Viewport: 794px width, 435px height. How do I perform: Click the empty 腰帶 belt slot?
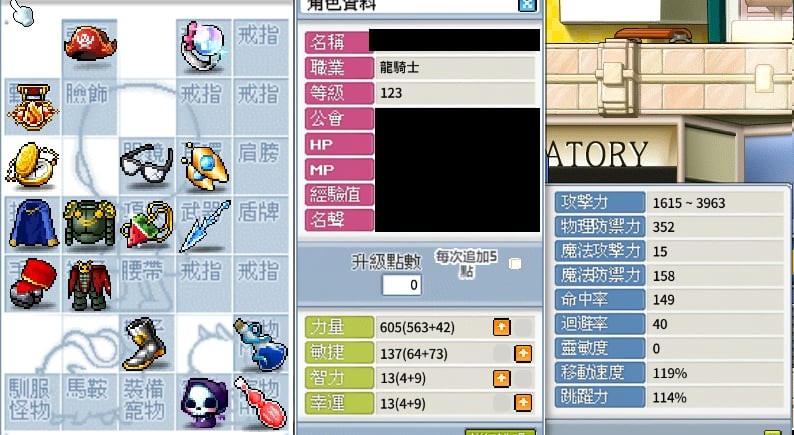click(147, 283)
